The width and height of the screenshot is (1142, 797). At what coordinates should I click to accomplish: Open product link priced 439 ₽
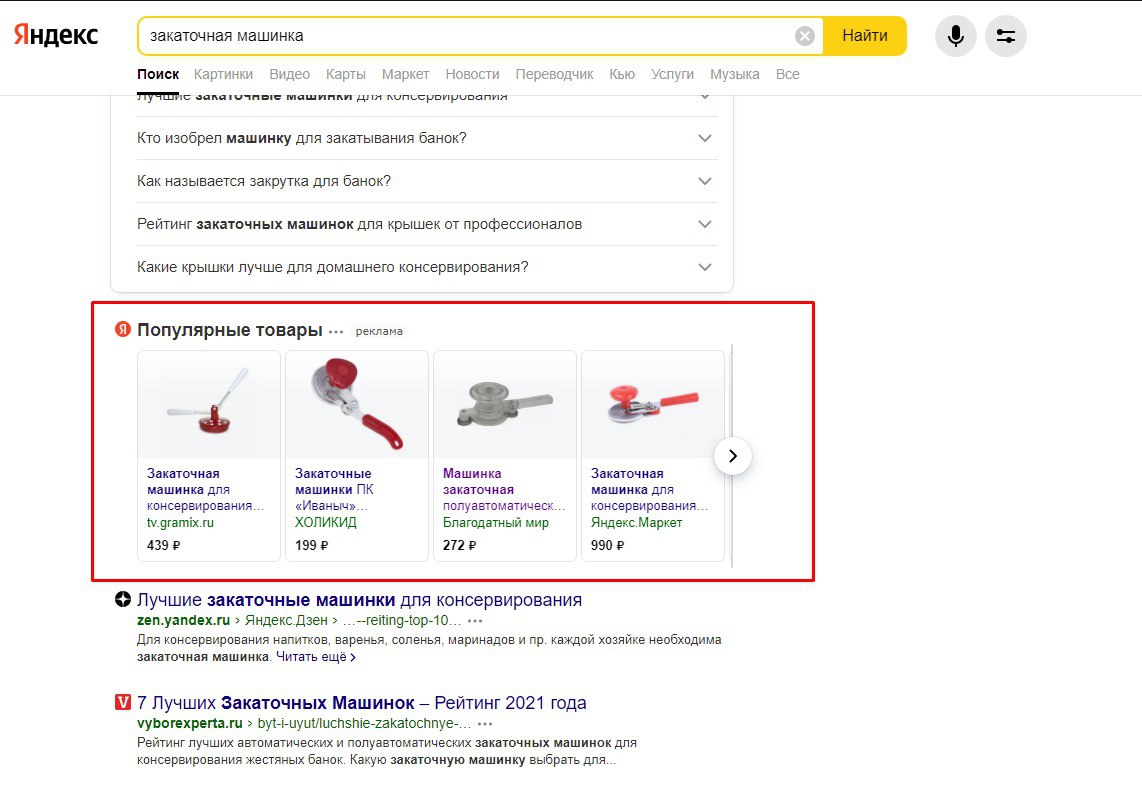(205, 490)
